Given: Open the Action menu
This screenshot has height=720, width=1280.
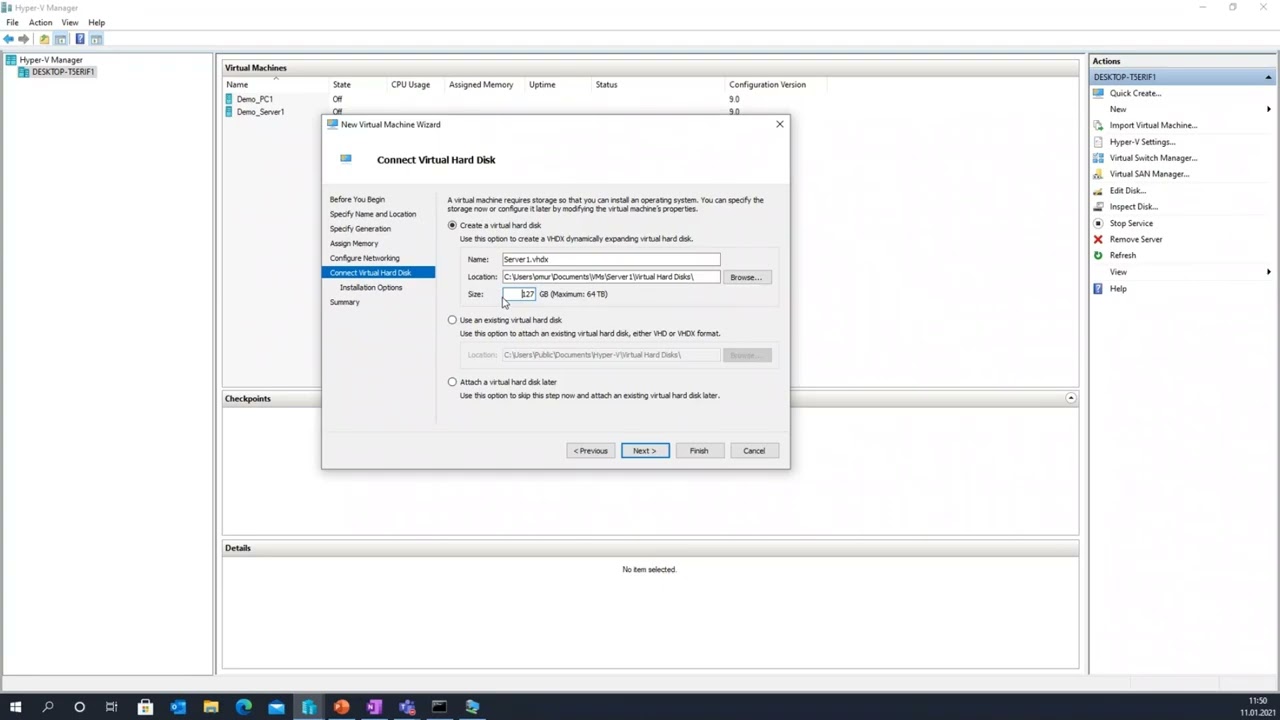Looking at the screenshot, I should [x=41, y=22].
